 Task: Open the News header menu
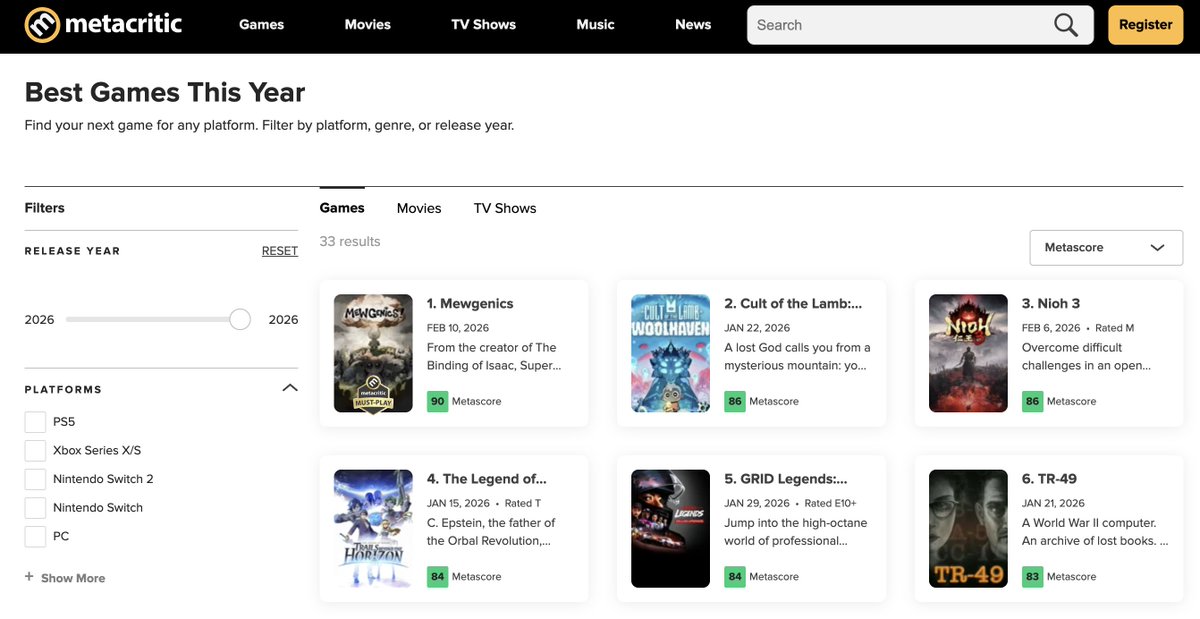pyautogui.click(x=693, y=25)
